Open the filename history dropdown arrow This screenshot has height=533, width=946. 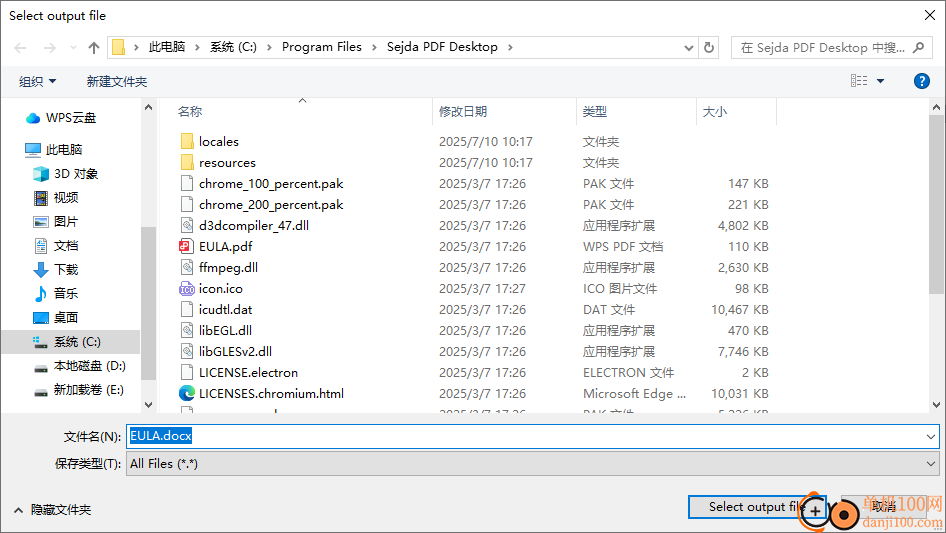click(930, 436)
